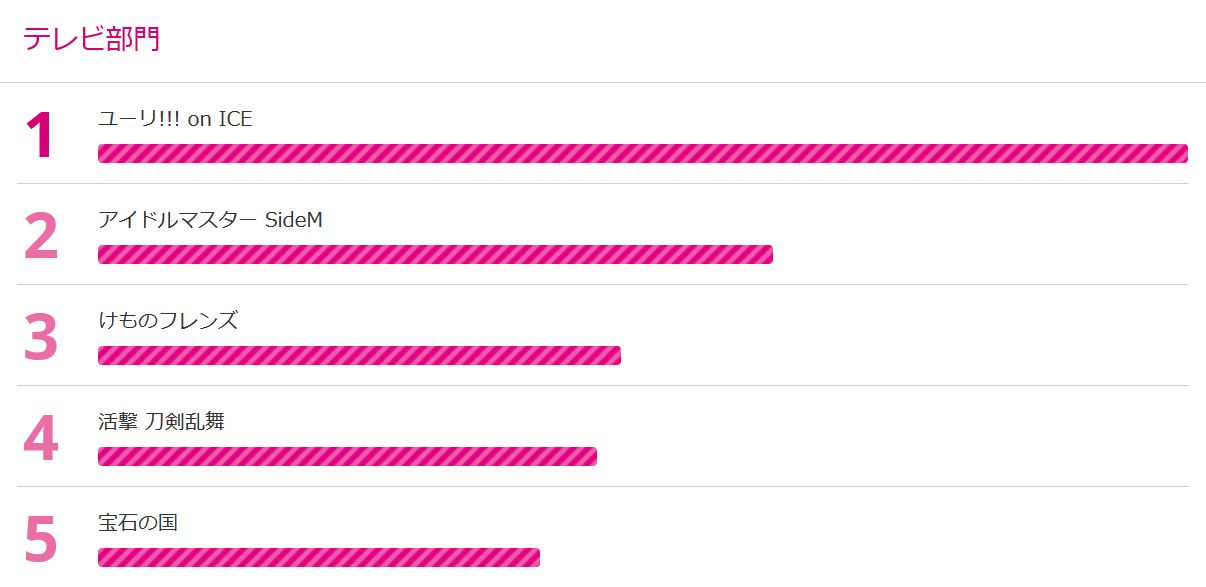
Task: Click the rank number 5
Action: pos(41,539)
